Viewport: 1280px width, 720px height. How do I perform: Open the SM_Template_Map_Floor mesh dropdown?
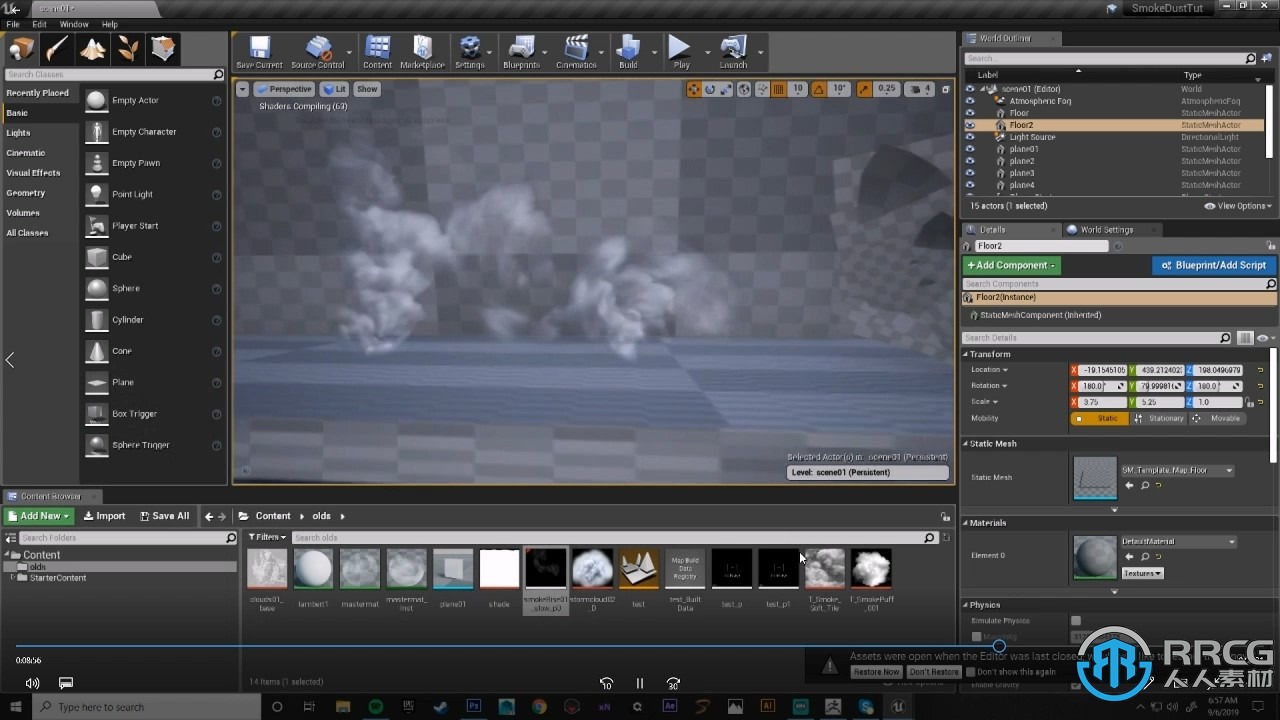pos(1177,470)
